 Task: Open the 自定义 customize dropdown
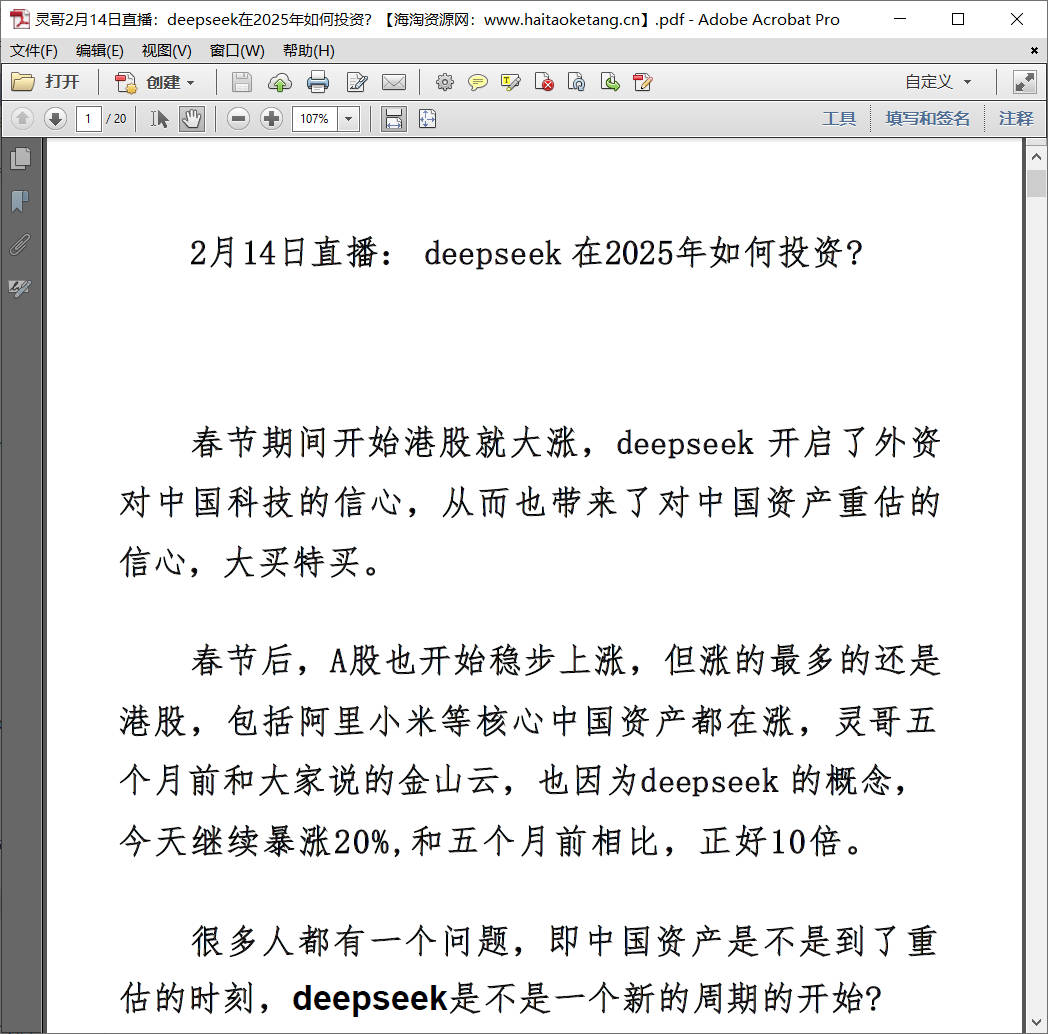(x=937, y=82)
